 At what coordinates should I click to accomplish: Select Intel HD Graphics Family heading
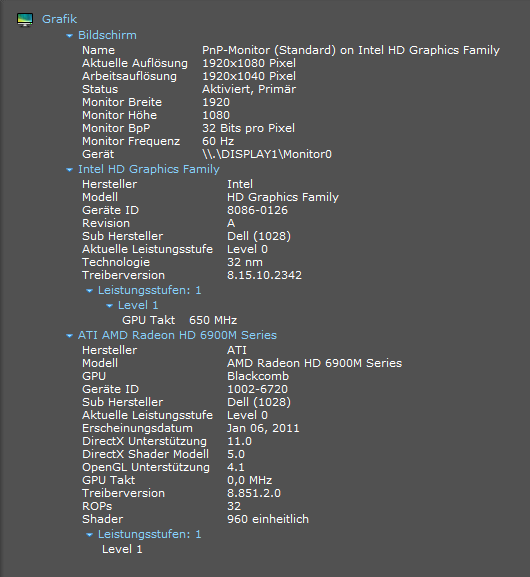tap(149, 169)
